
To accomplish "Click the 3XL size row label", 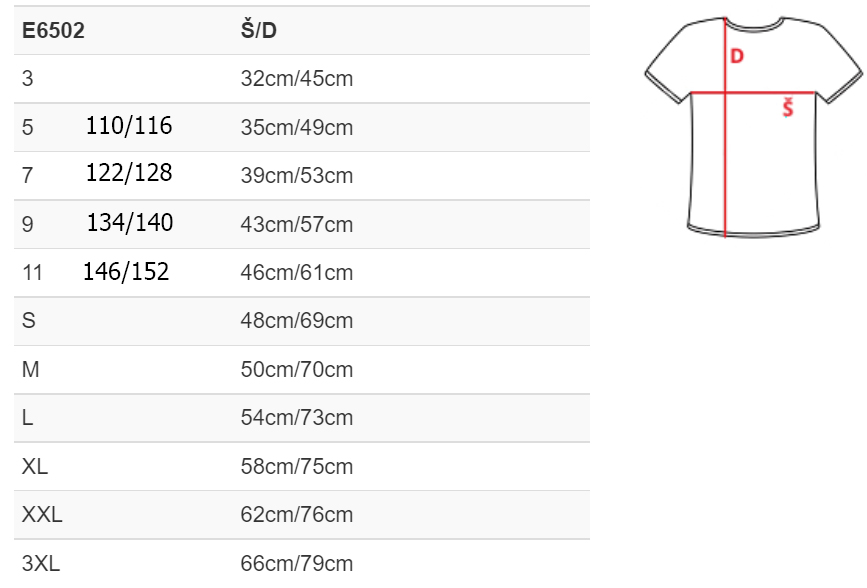I will tap(41, 564).
